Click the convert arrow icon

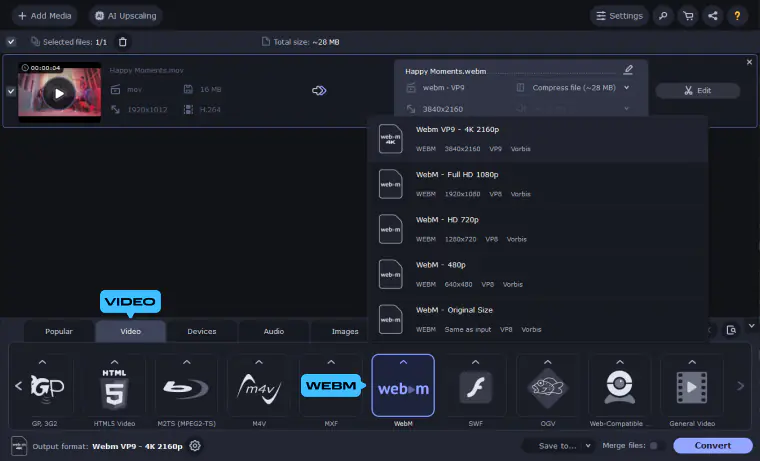[319, 90]
